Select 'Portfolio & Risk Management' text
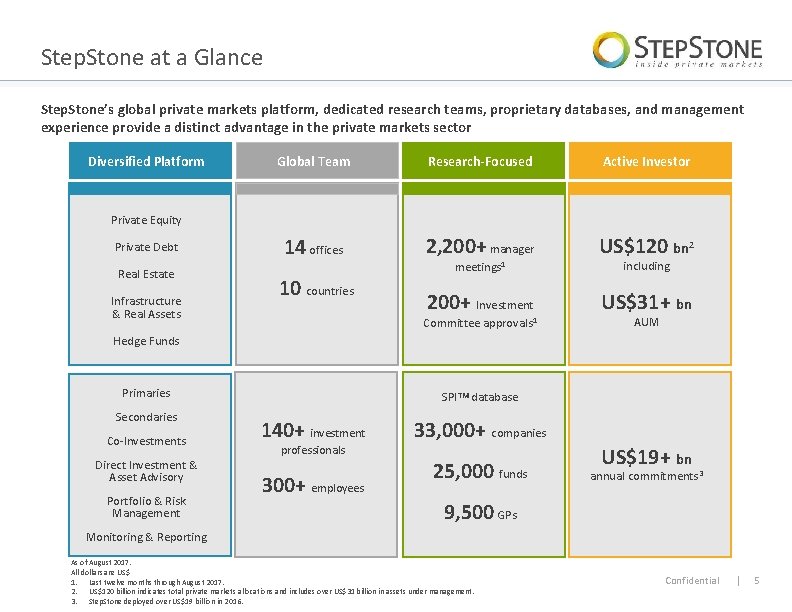This screenshot has height=612, width=792. point(146,507)
